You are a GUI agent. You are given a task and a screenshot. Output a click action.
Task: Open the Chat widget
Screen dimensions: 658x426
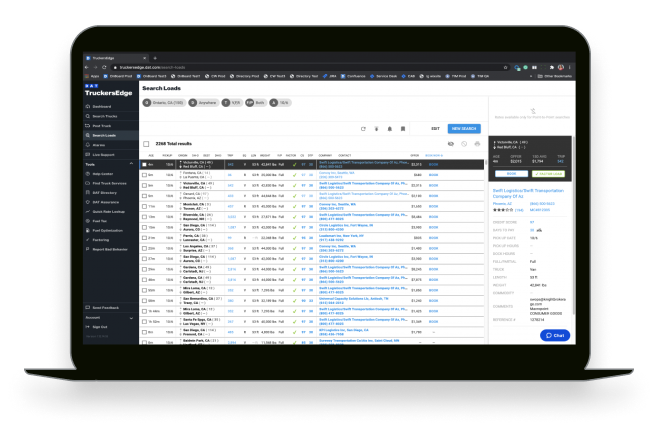555,335
